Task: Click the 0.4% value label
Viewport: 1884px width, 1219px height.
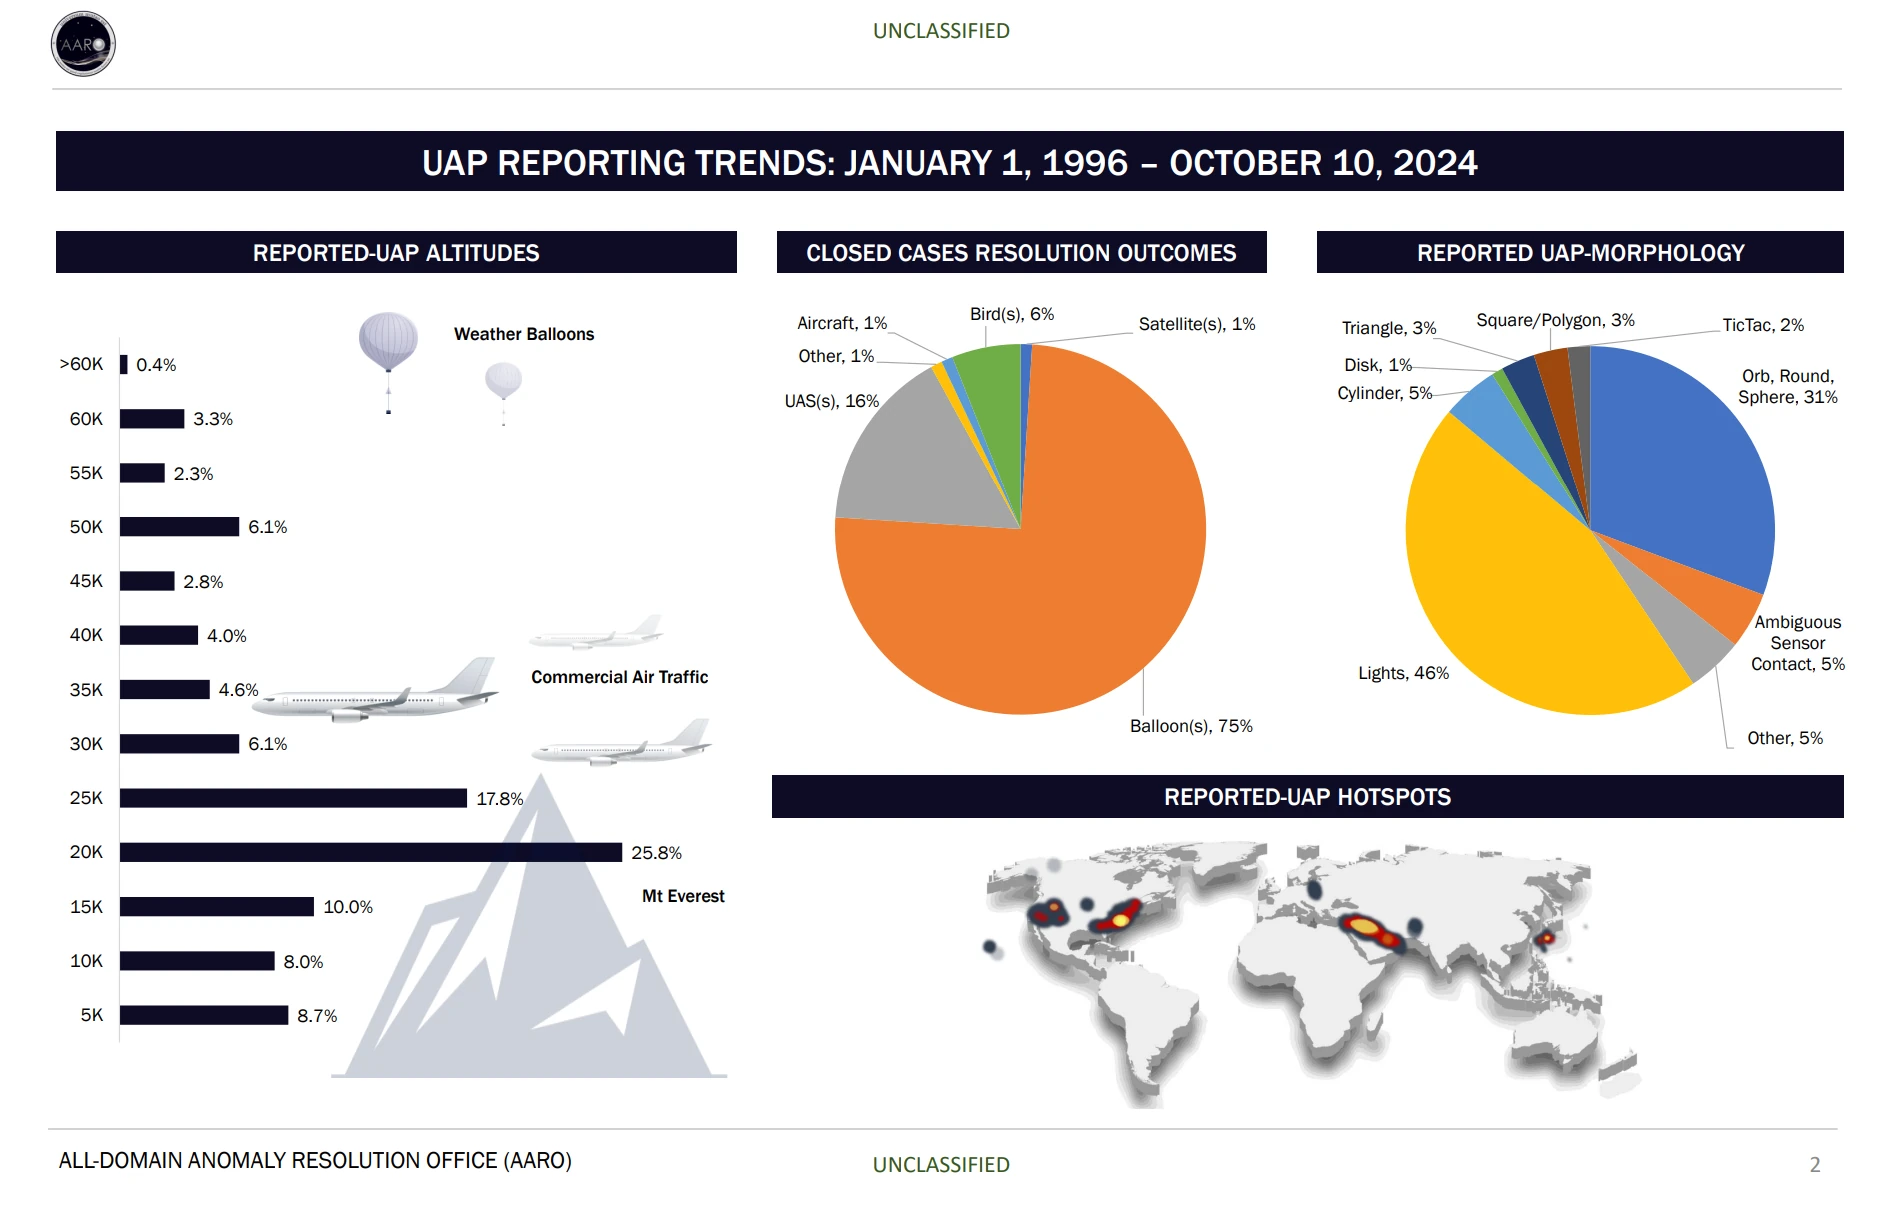Action: click(x=156, y=365)
